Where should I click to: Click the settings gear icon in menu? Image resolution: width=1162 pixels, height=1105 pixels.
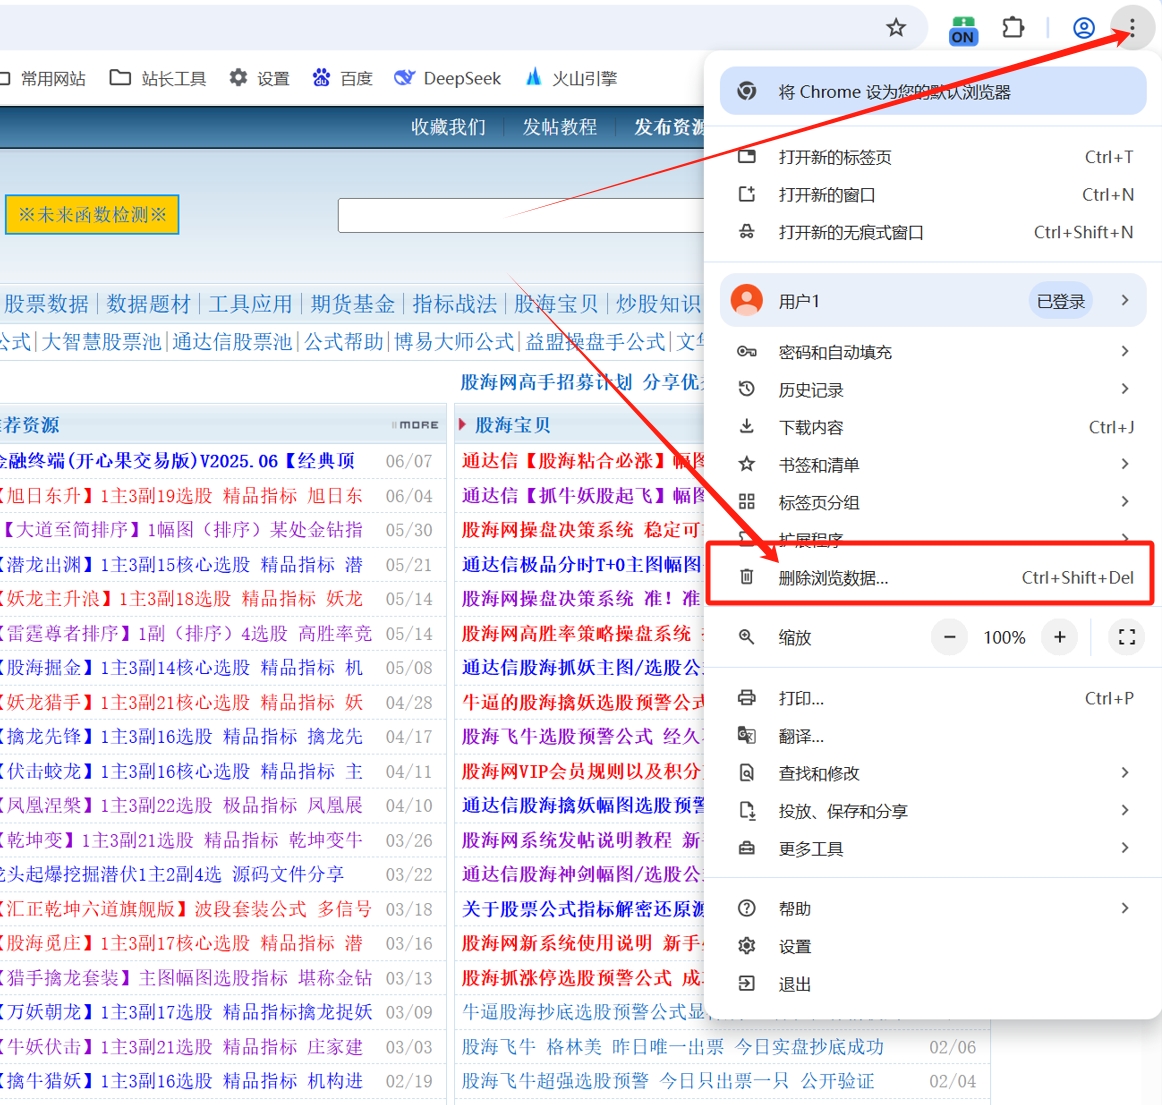(x=747, y=946)
